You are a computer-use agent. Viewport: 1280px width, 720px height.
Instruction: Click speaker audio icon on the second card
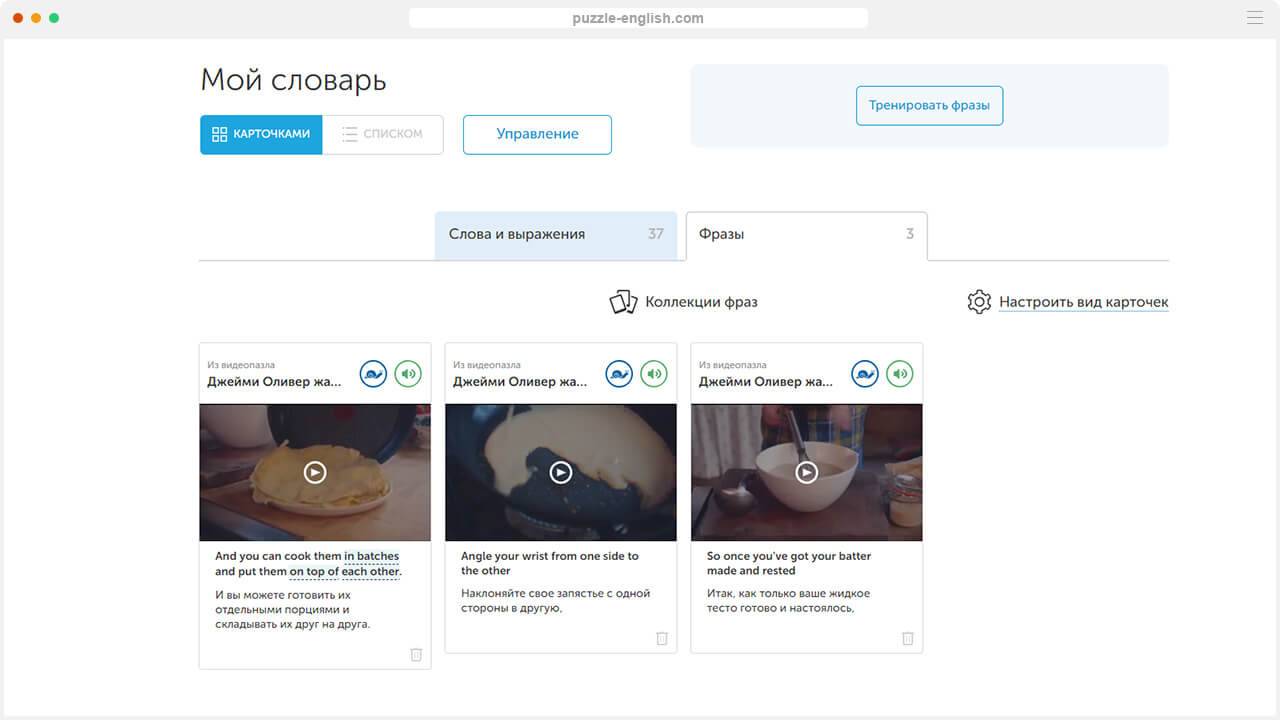[x=654, y=374]
